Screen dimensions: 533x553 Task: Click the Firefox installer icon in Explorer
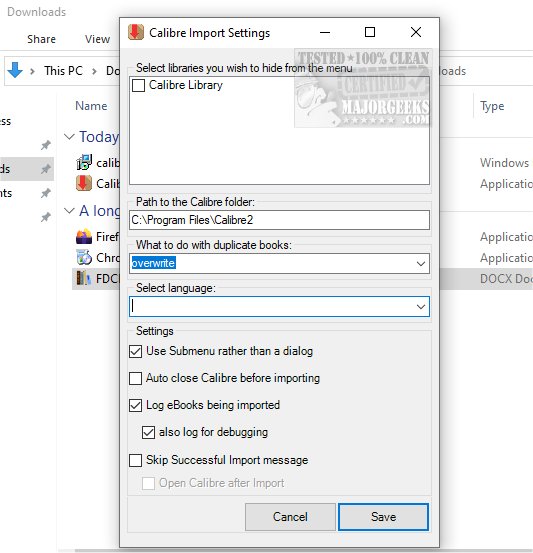pos(84,236)
